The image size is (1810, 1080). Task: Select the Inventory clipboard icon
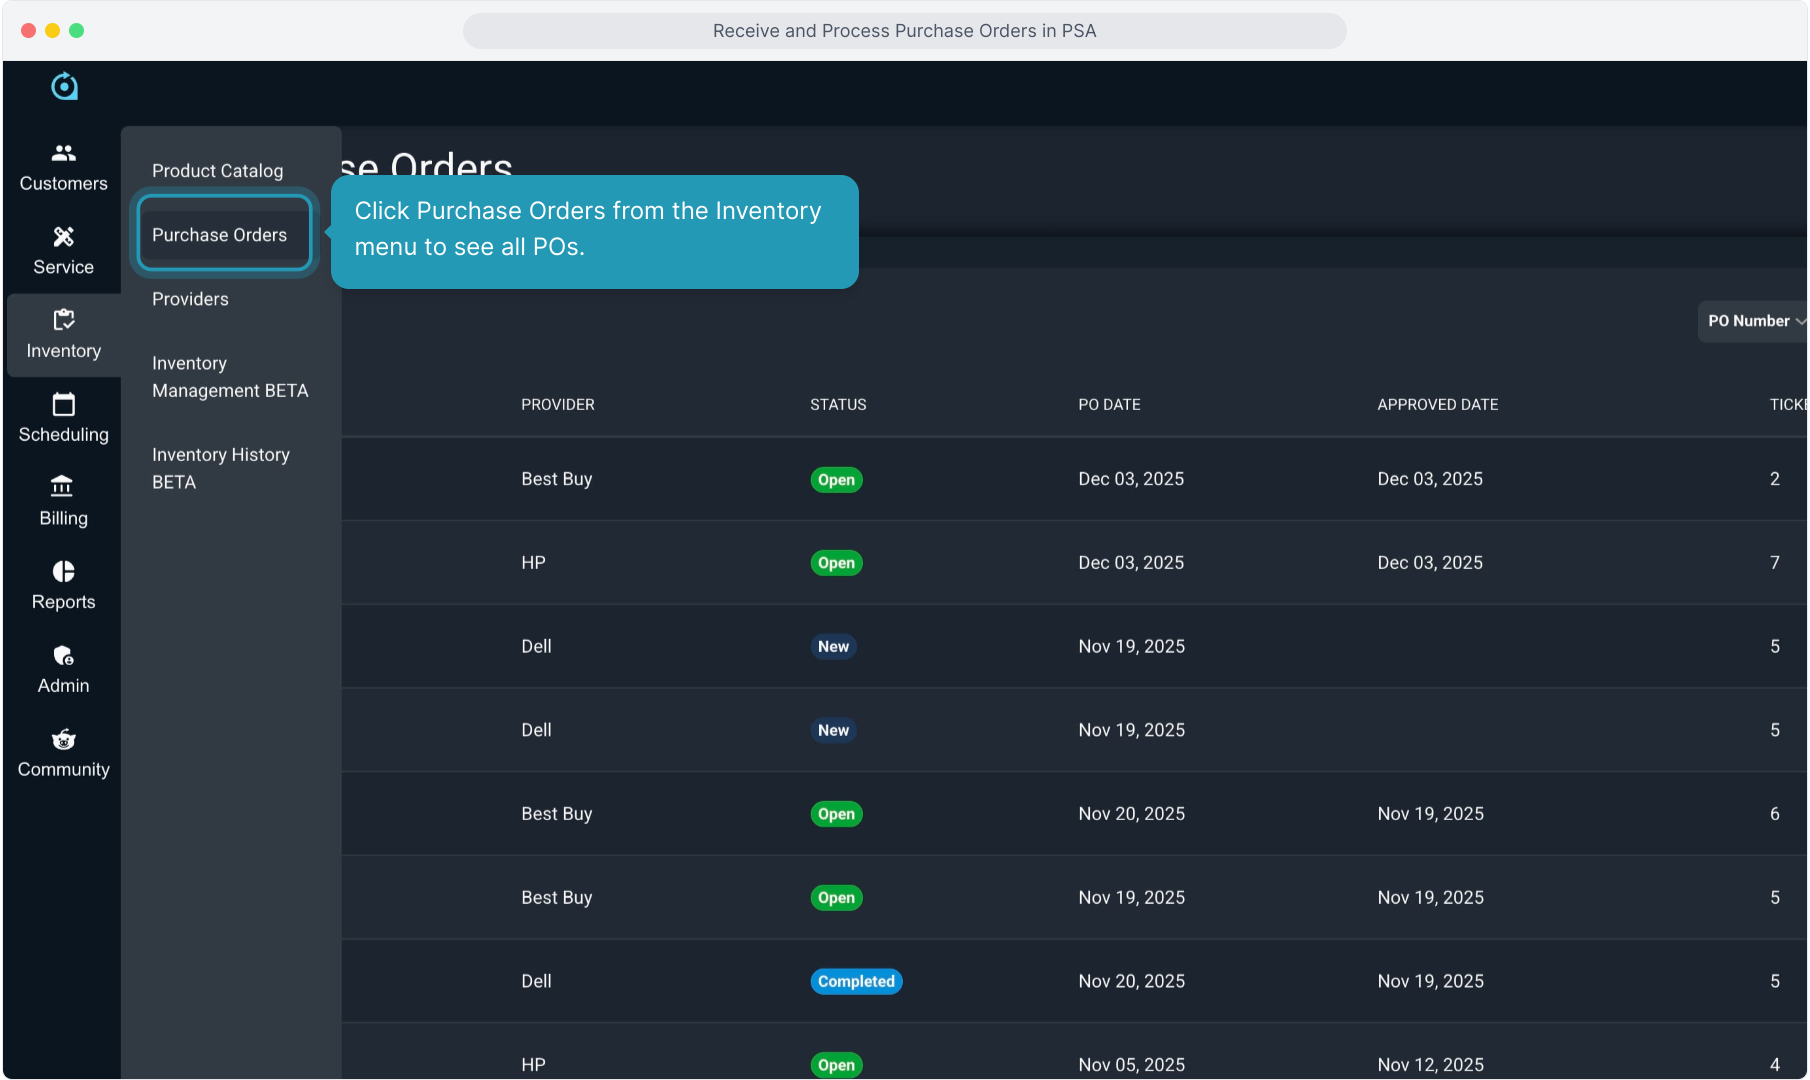pos(64,320)
